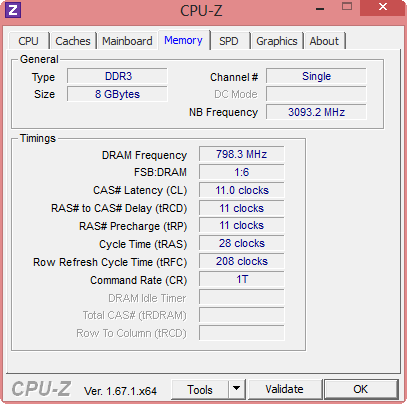Switch to the CPU tab
The width and height of the screenshot is (407, 404).
coord(28,41)
